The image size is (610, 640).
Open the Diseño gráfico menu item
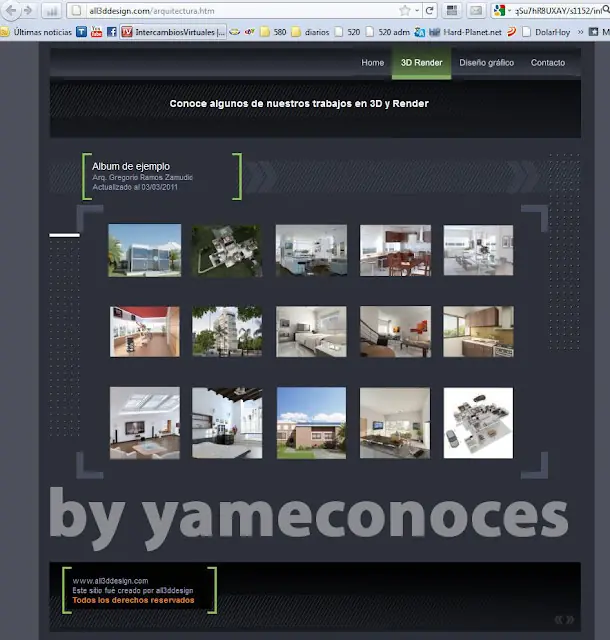[x=486, y=63]
